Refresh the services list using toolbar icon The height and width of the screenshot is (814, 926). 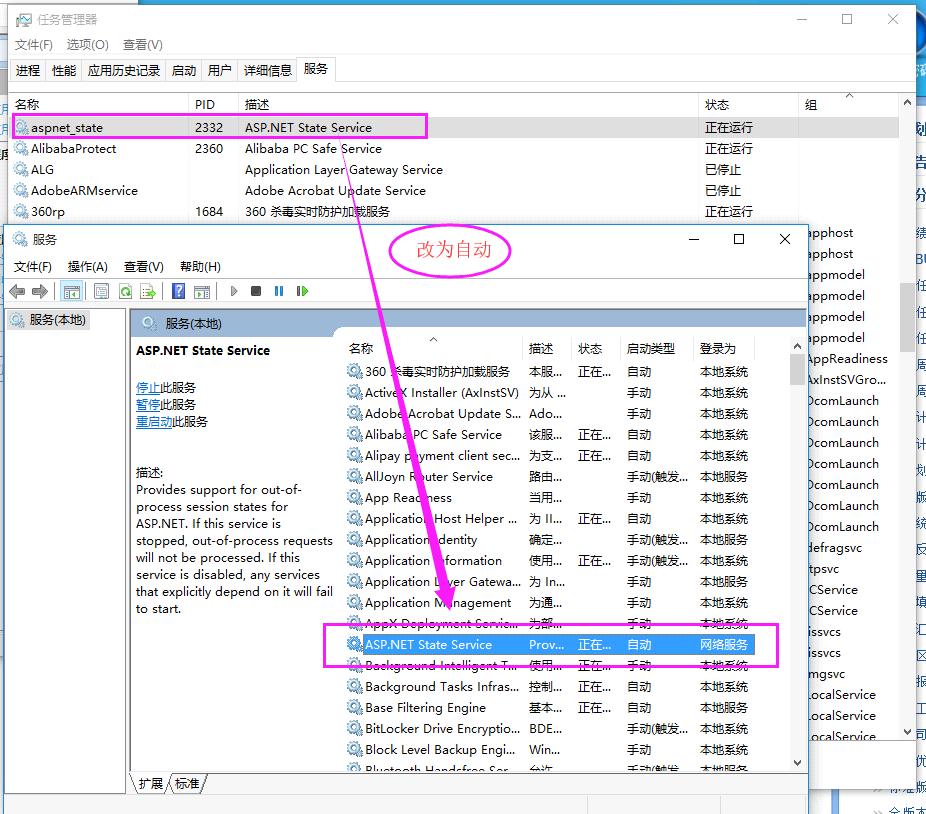[125, 291]
